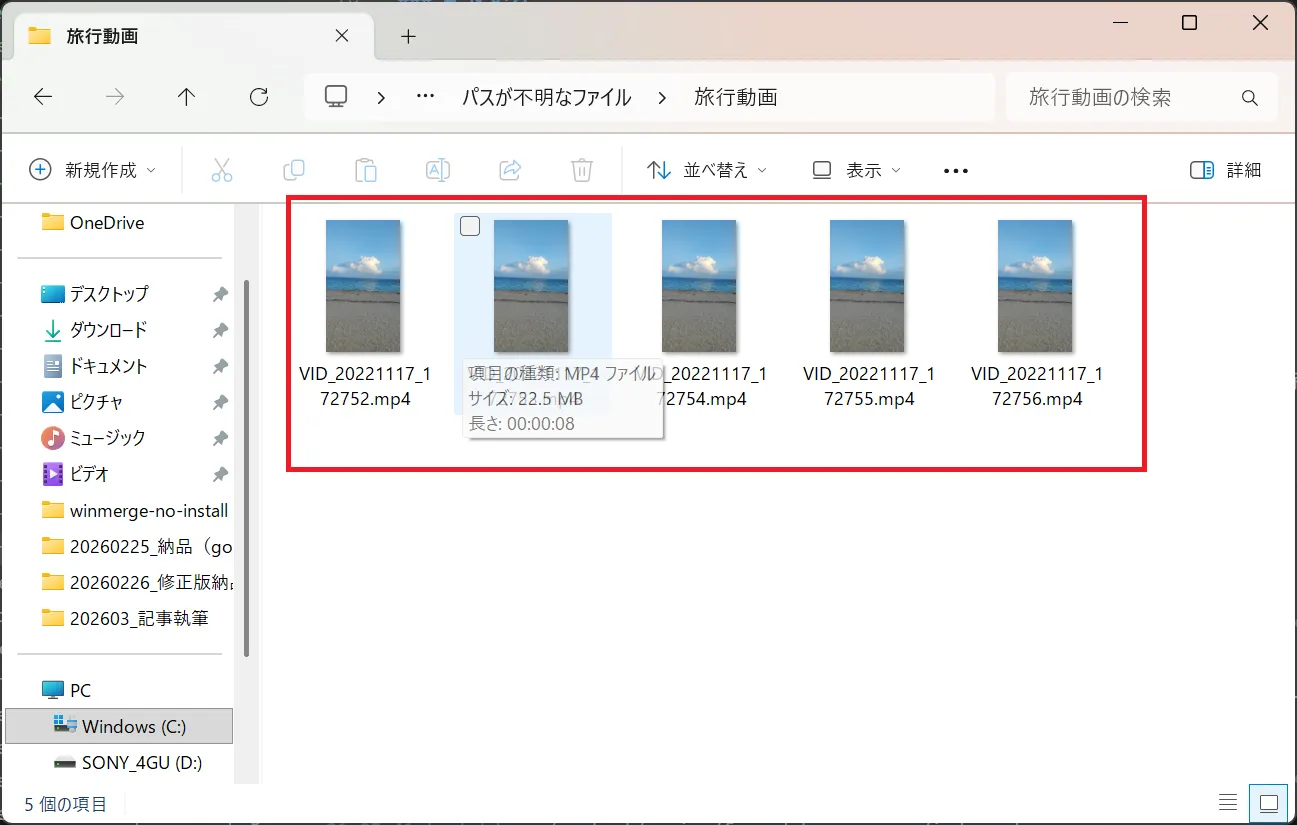Open a new Explorer tab with the plus button
The image size is (1297, 825).
[407, 35]
